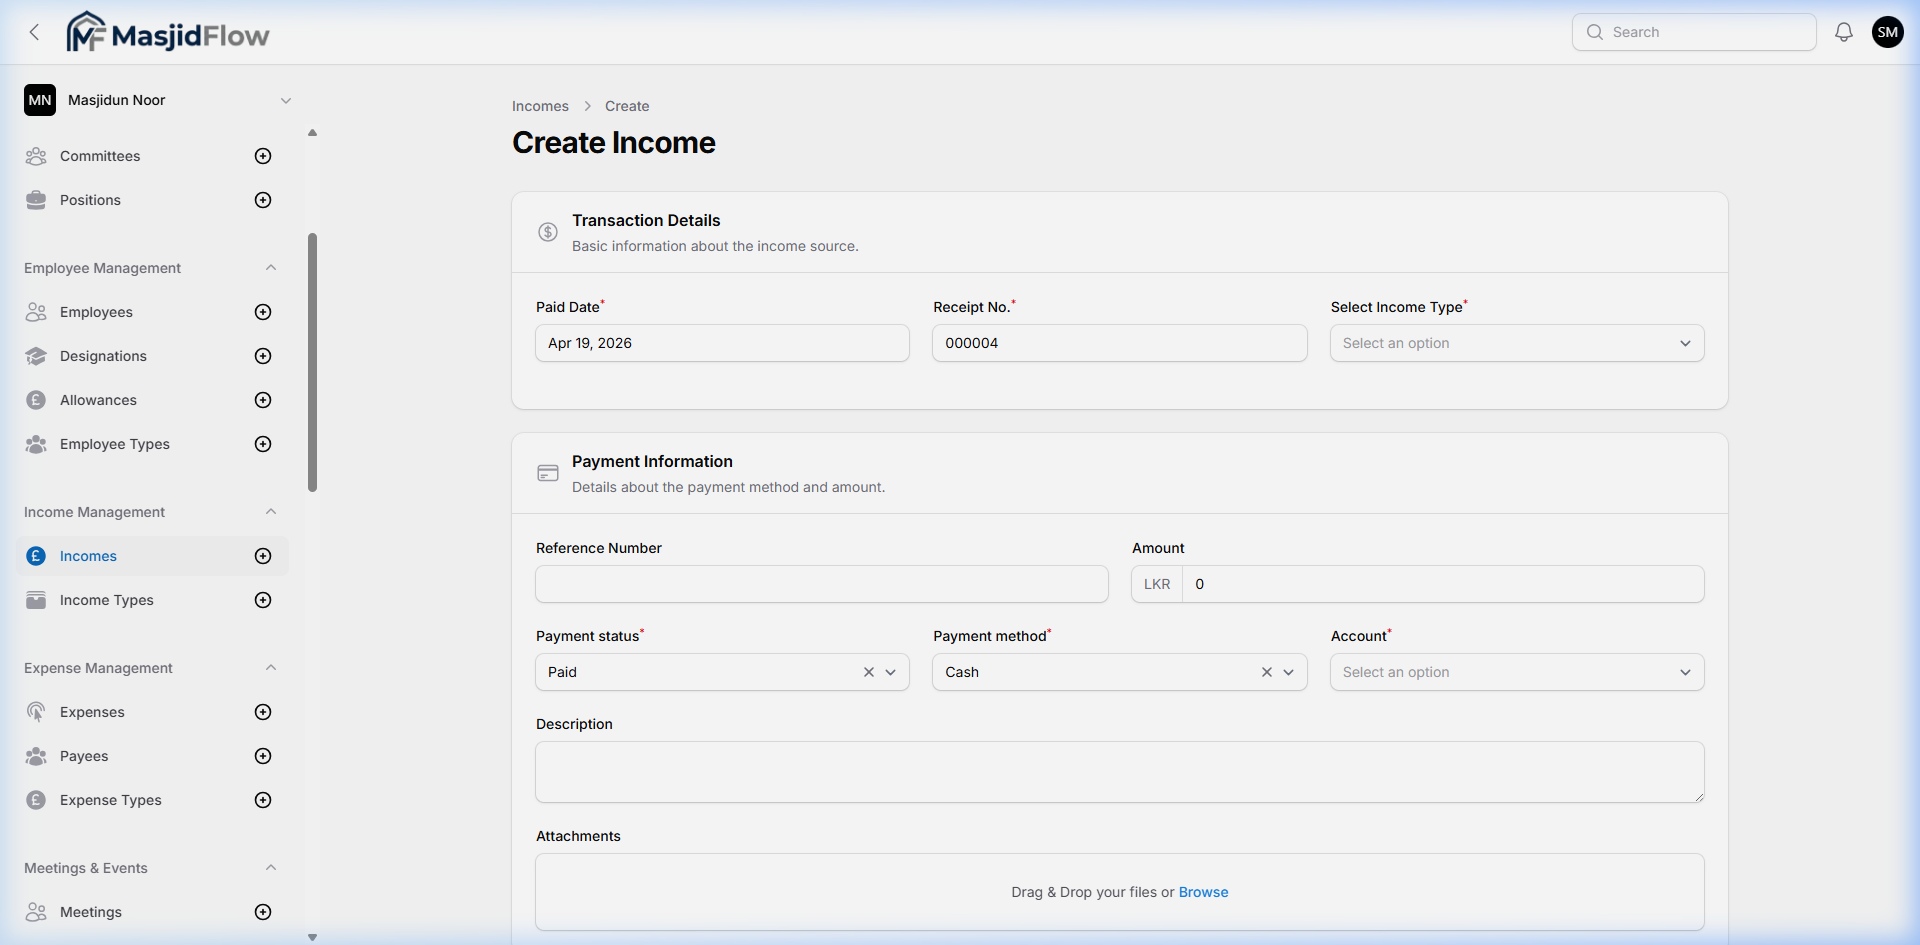Open the Select Income Type dropdown
Viewport: 1920px width, 945px height.
1516,342
